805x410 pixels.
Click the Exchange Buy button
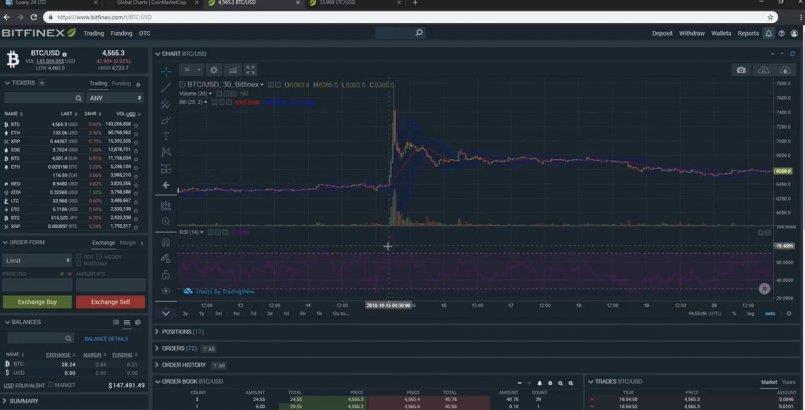(37, 302)
